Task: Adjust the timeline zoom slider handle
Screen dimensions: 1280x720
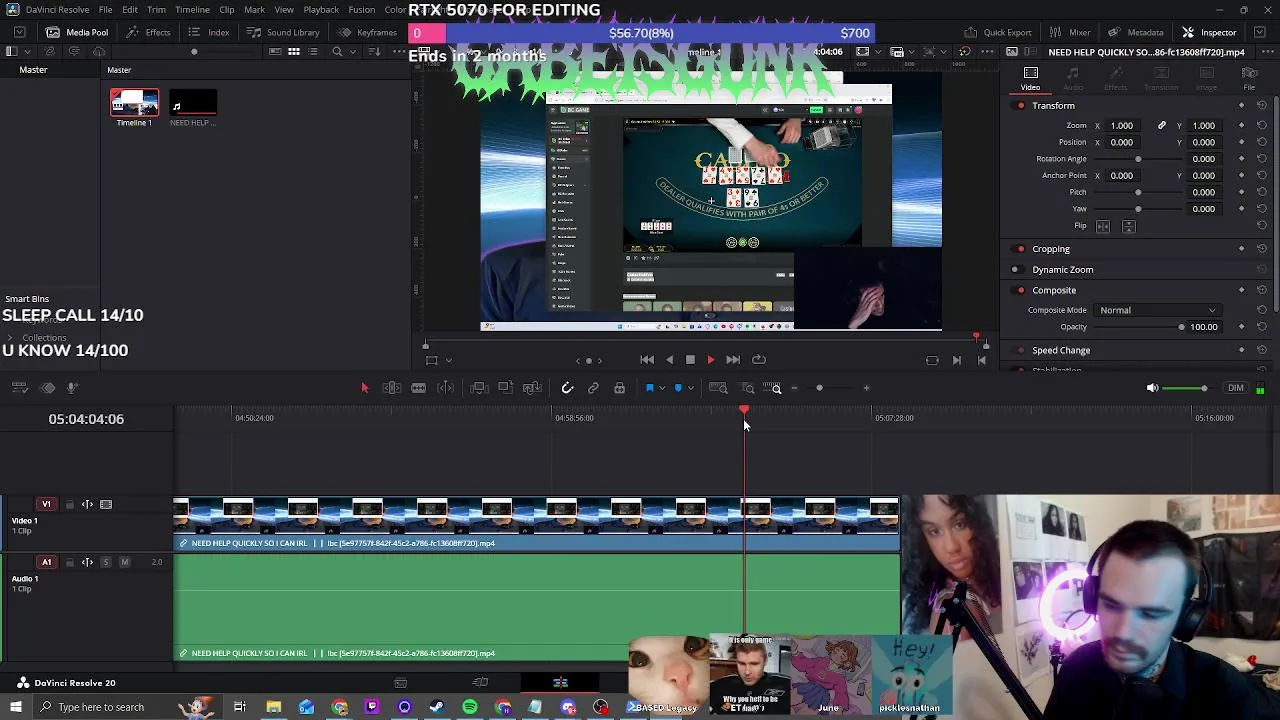Action: coord(819,388)
